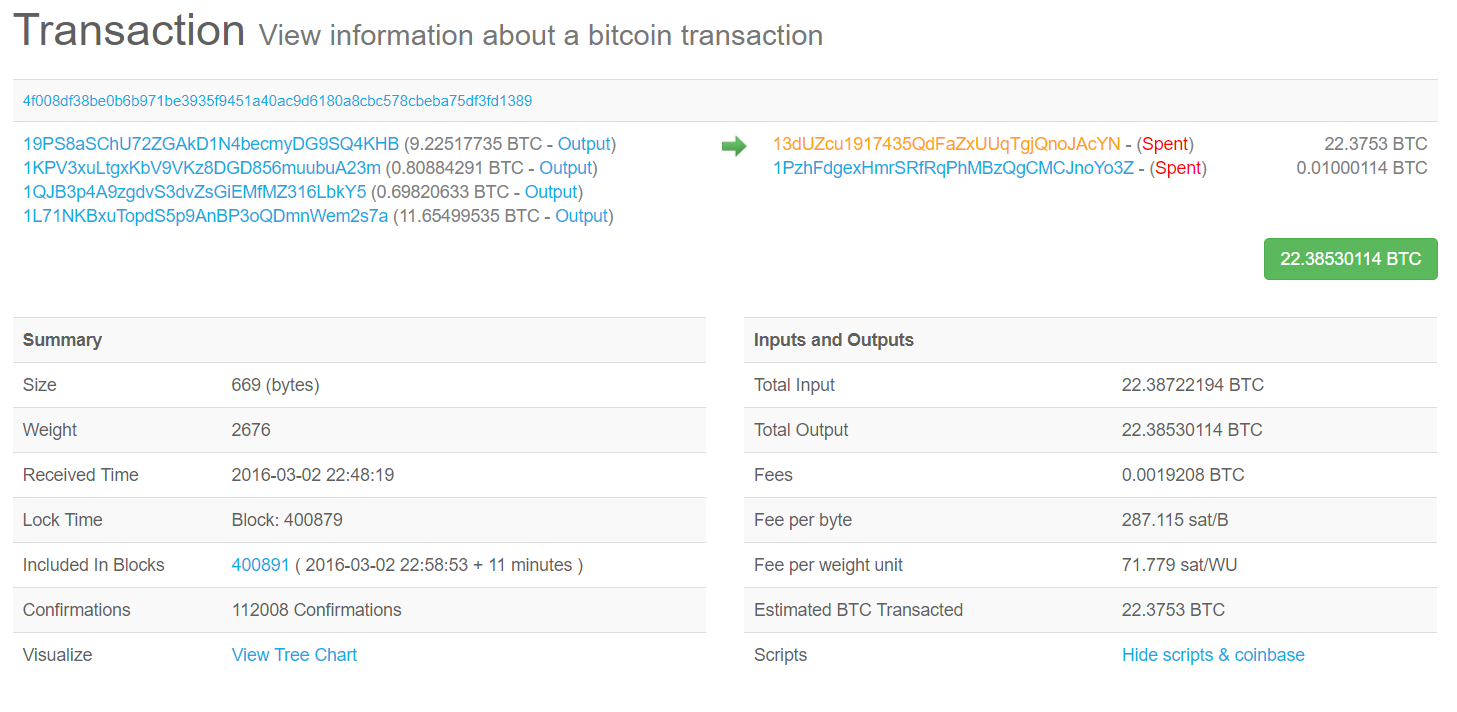Click the Spent link for 0.01000114 BTC output

(x=1178, y=168)
